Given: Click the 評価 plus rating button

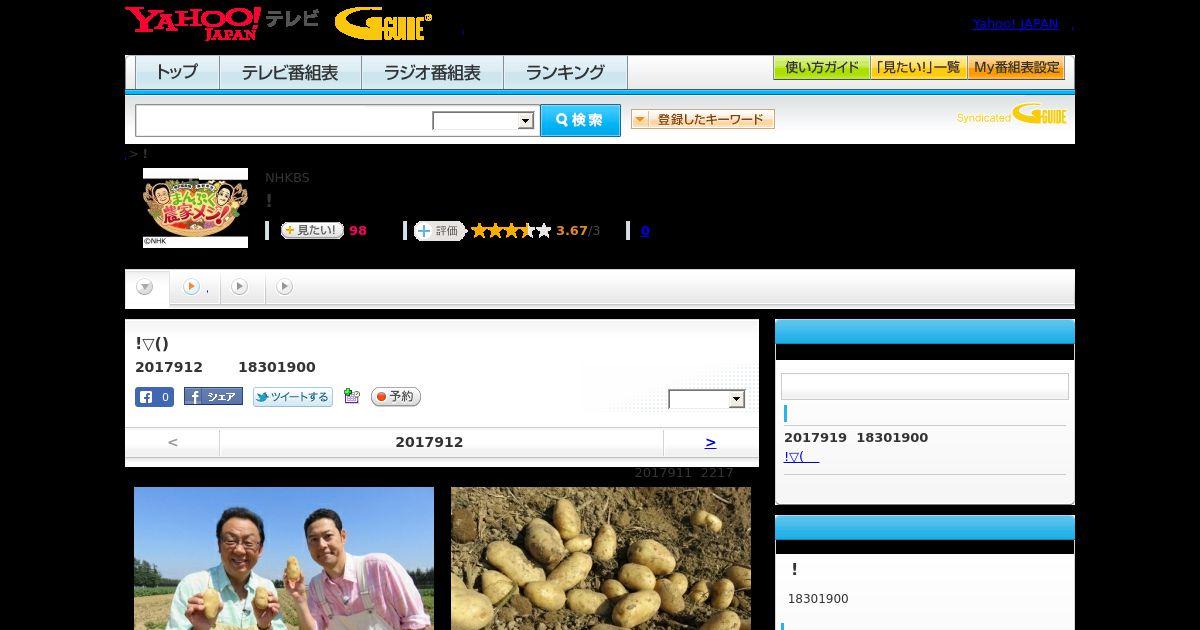Looking at the screenshot, I should 440,231.
